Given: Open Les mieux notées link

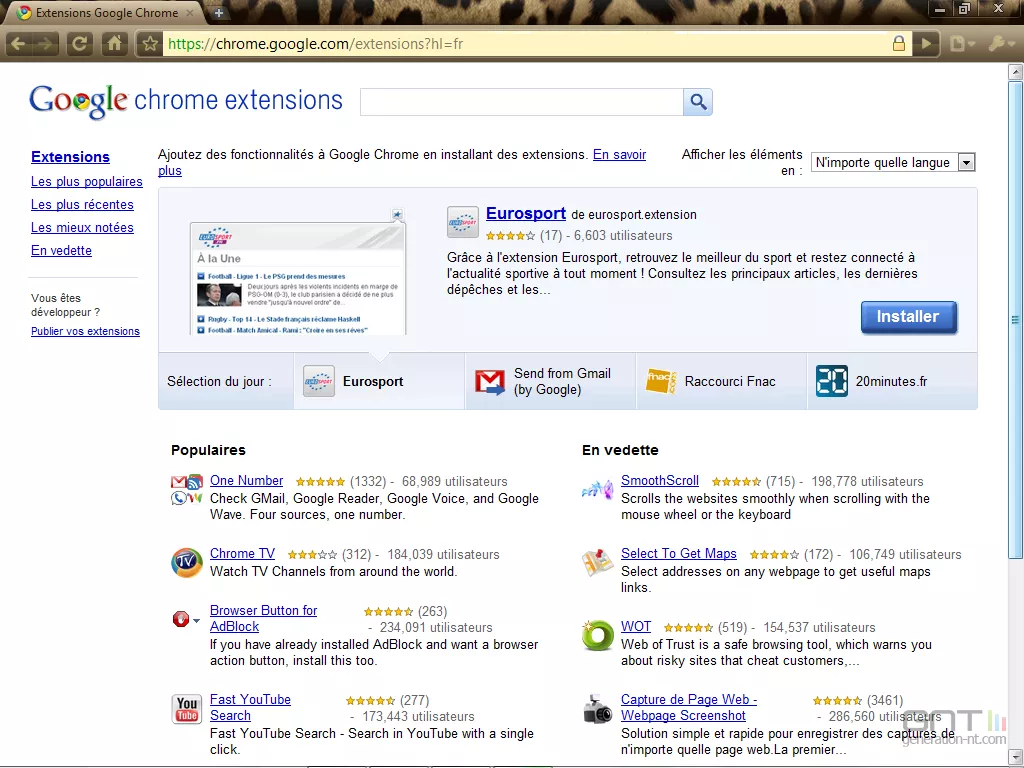Looking at the screenshot, I should click(82, 227).
